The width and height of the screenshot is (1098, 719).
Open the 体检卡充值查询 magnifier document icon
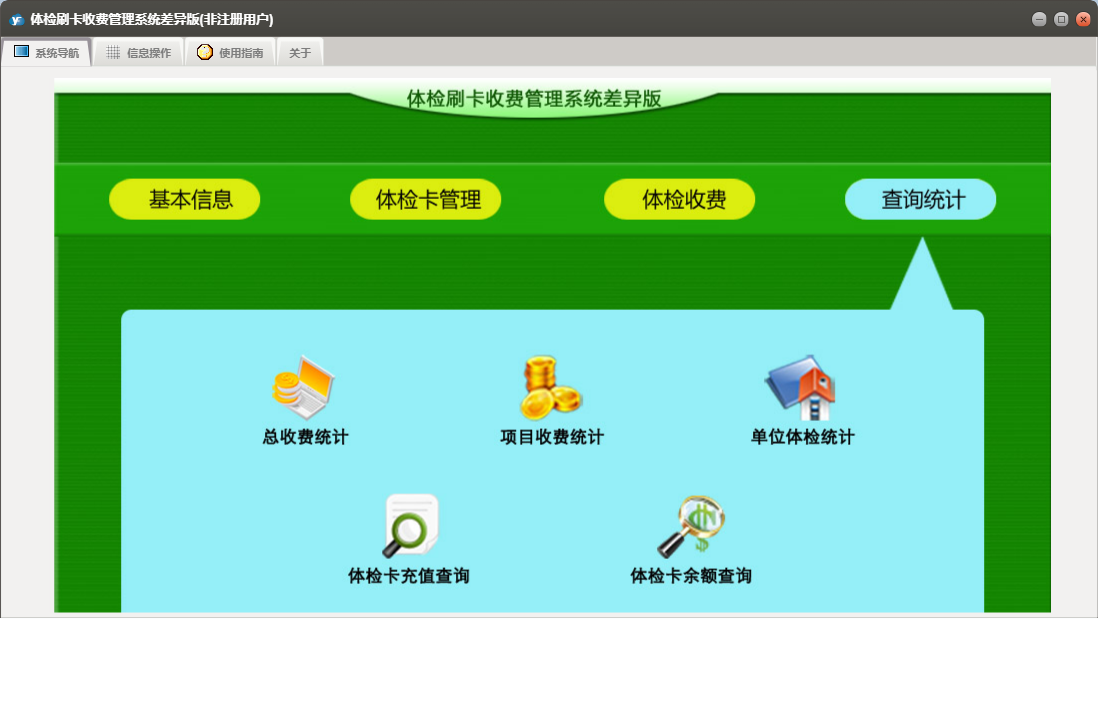coord(411,526)
